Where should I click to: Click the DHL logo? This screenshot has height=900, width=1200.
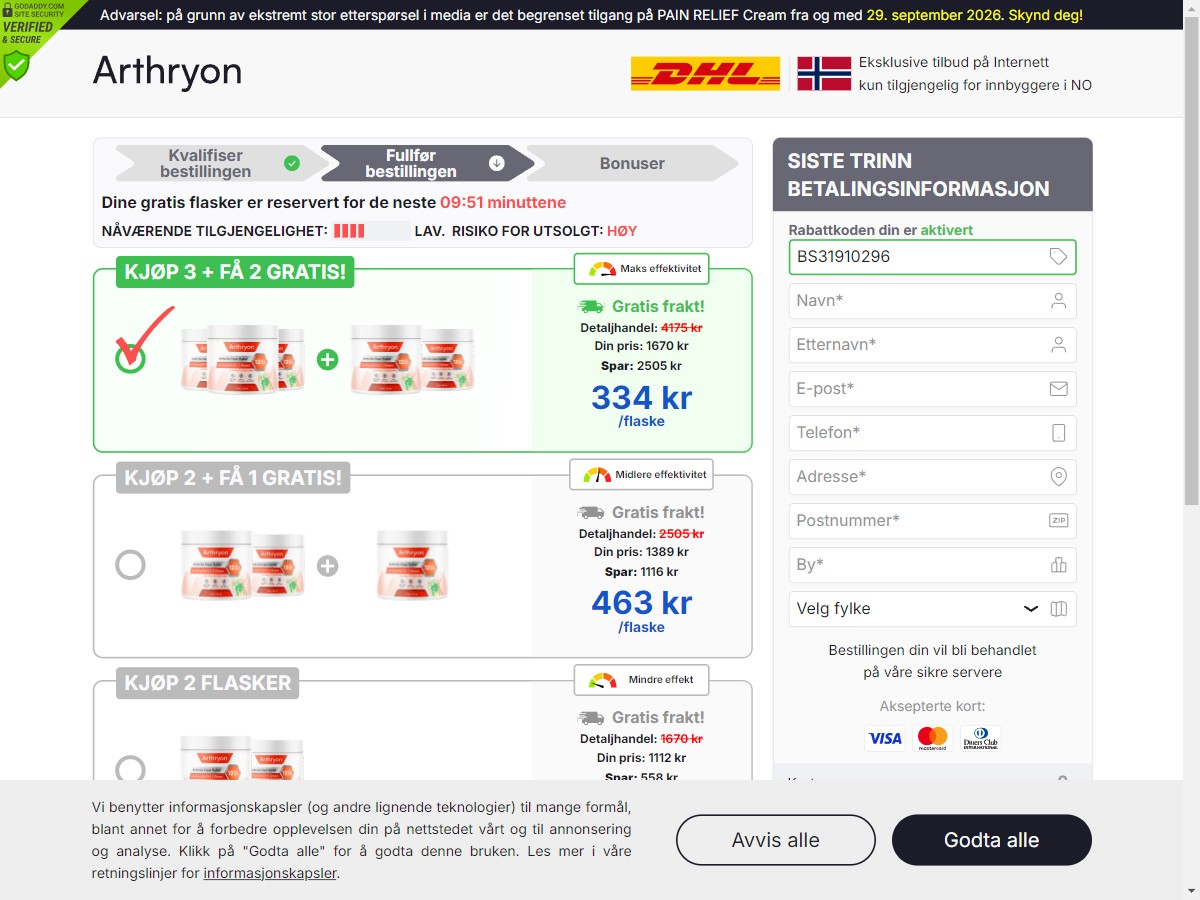(x=705, y=74)
